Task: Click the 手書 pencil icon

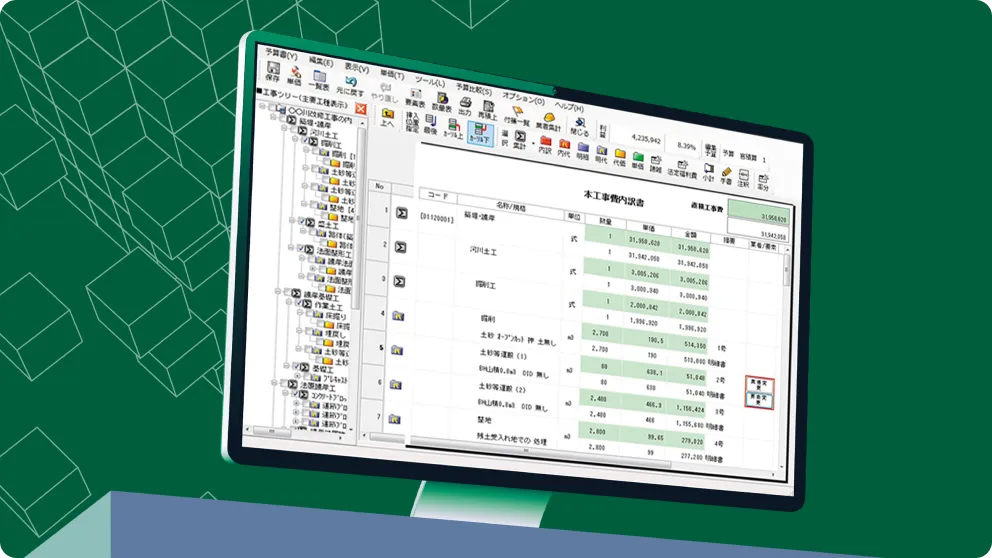Action: [726, 171]
